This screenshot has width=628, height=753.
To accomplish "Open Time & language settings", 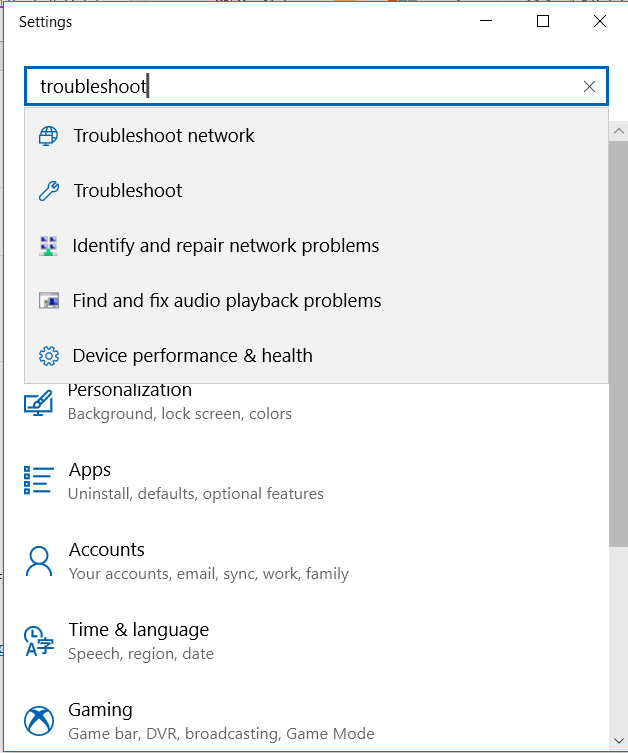I will click(118, 641).
